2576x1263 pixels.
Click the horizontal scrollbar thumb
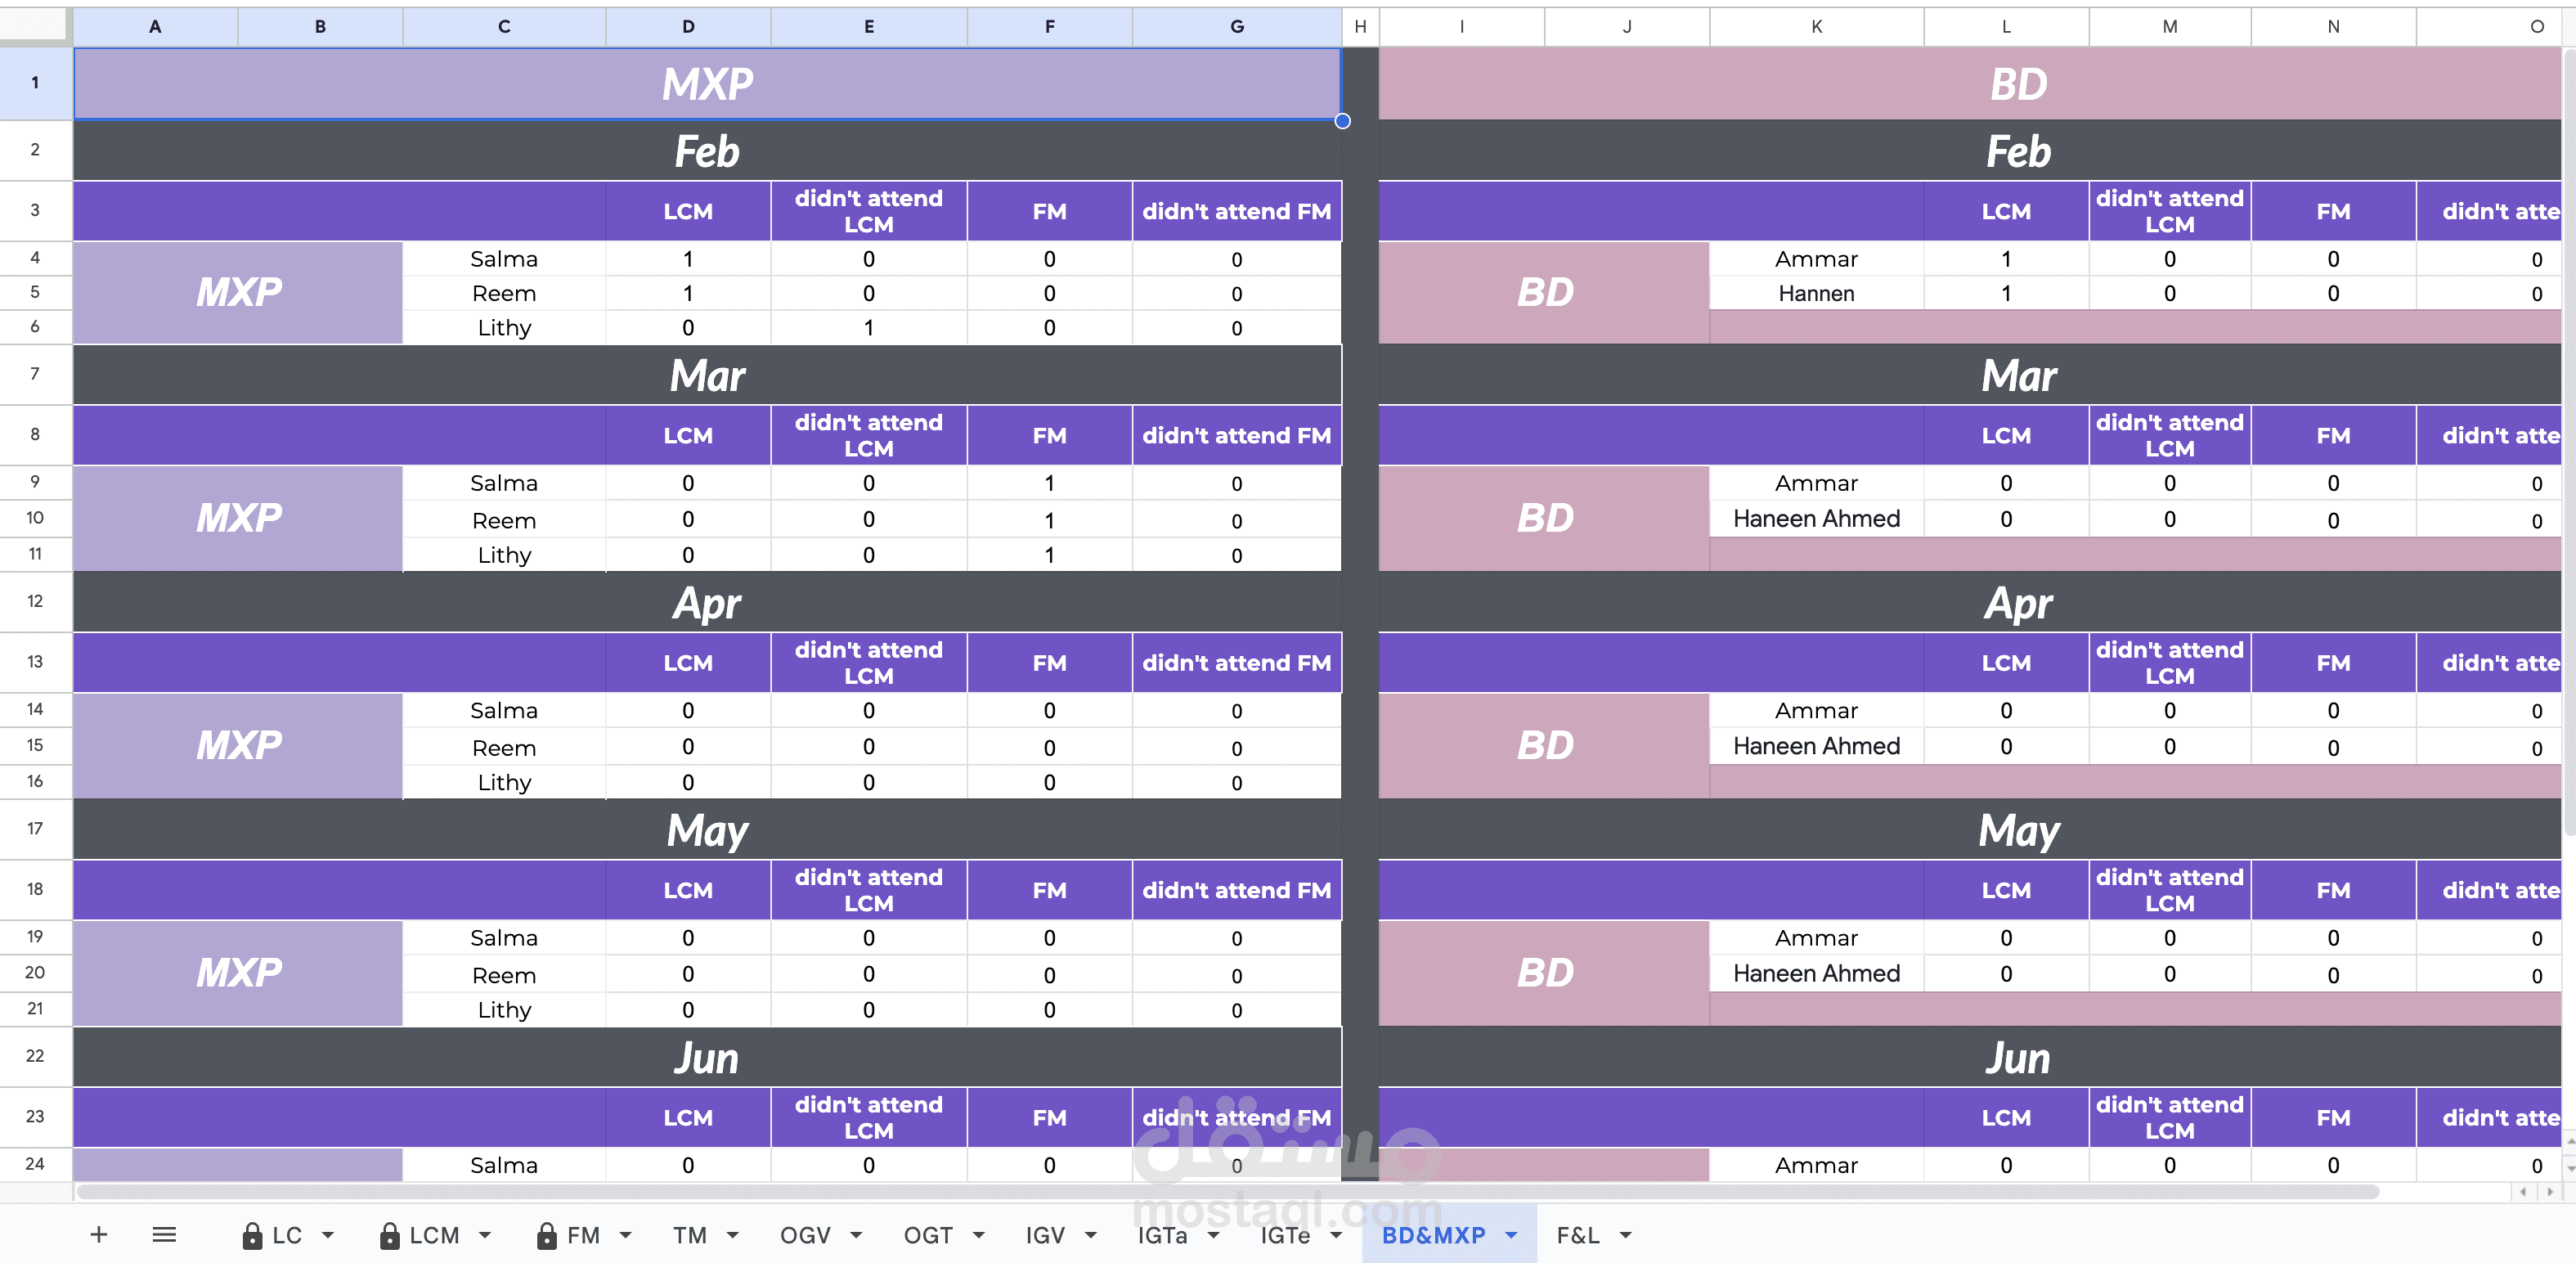pyautogui.click(x=1228, y=1192)
